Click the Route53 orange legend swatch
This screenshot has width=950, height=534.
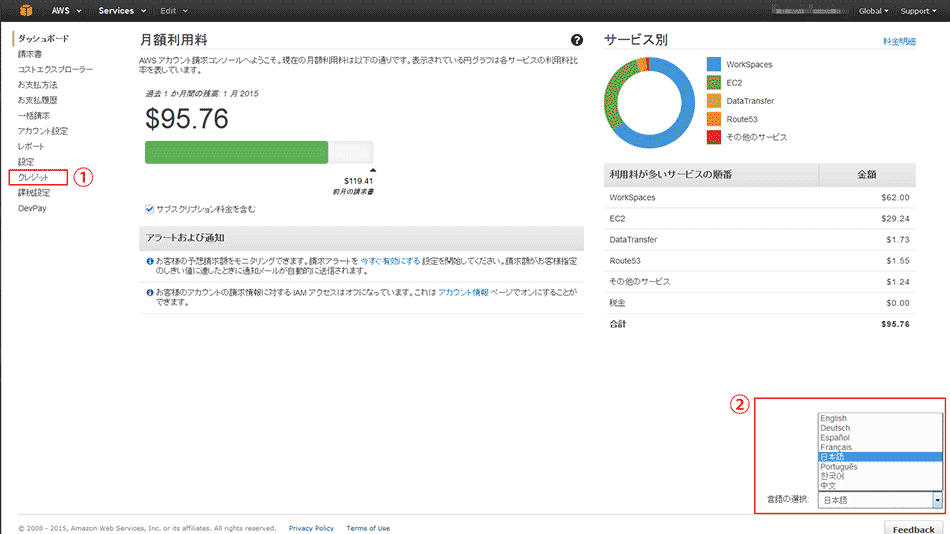[714, 119]
